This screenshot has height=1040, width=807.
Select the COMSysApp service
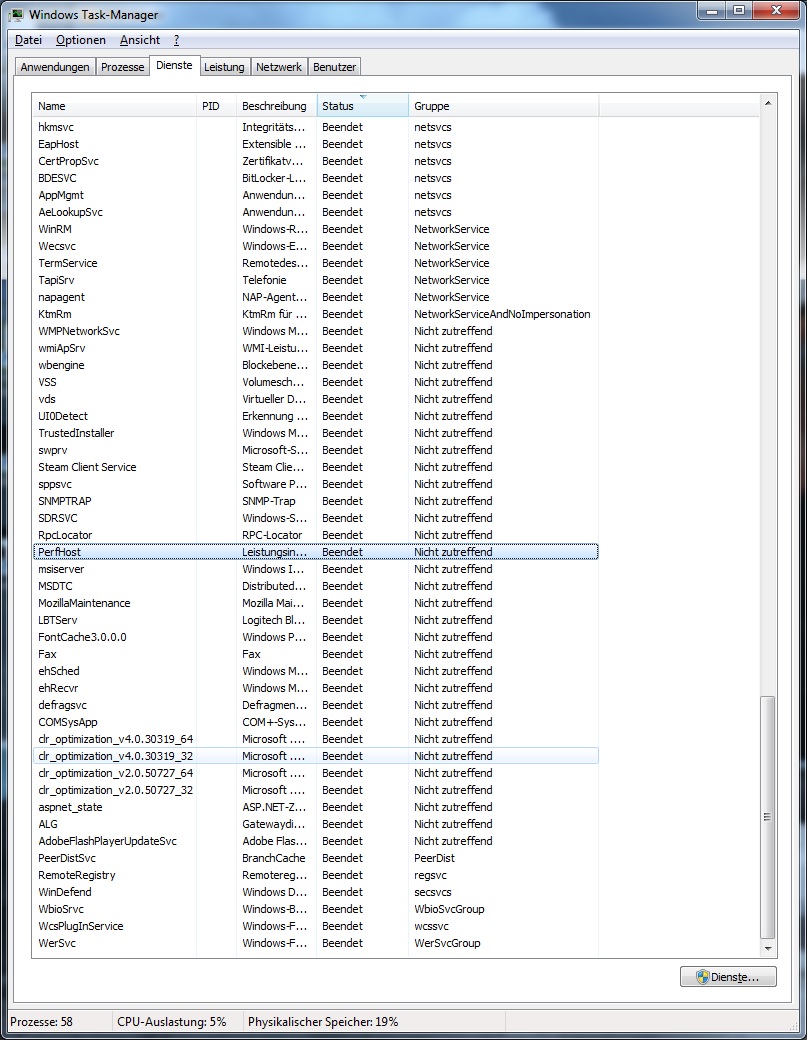[316, 722]
